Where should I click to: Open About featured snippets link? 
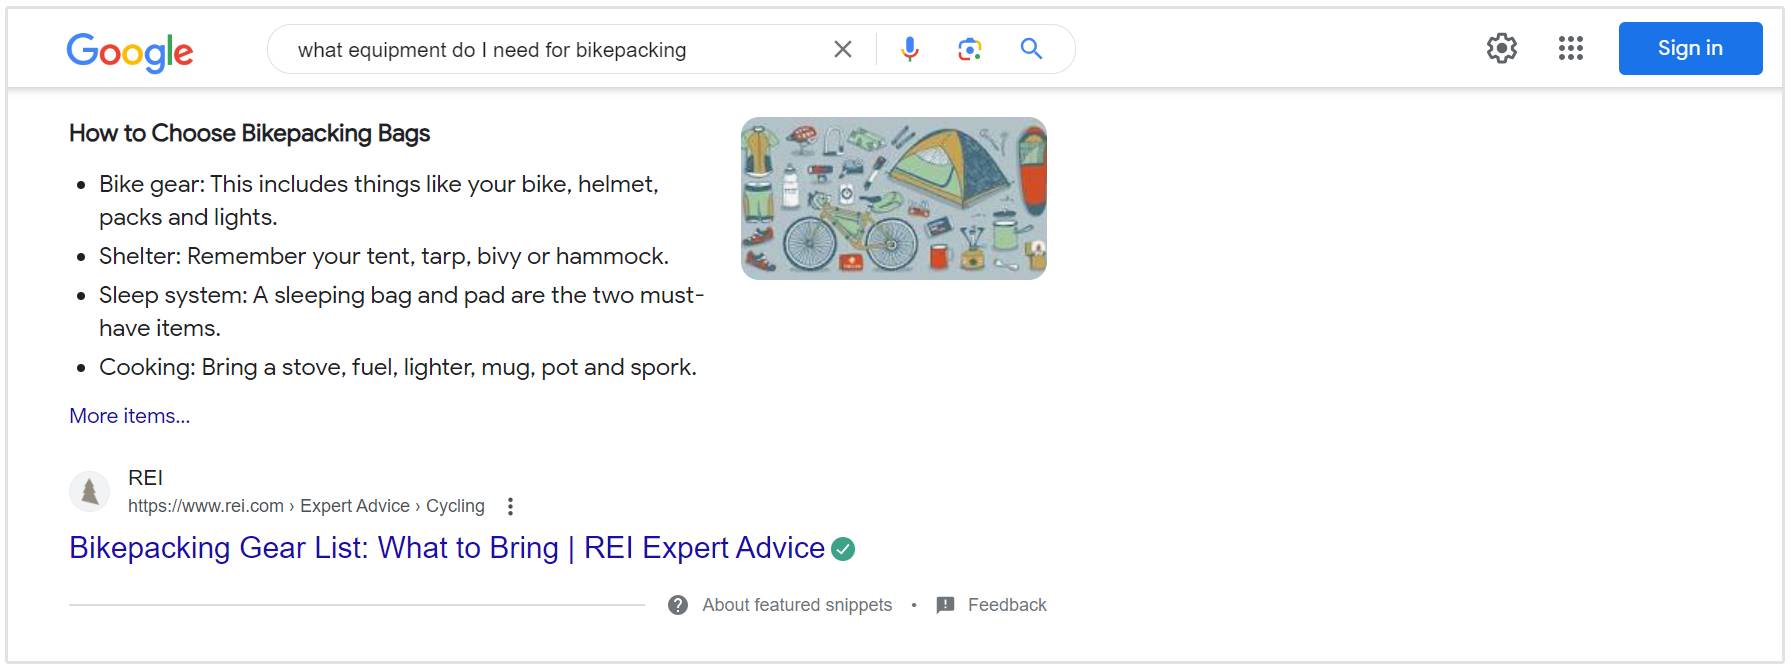[796, 605]
